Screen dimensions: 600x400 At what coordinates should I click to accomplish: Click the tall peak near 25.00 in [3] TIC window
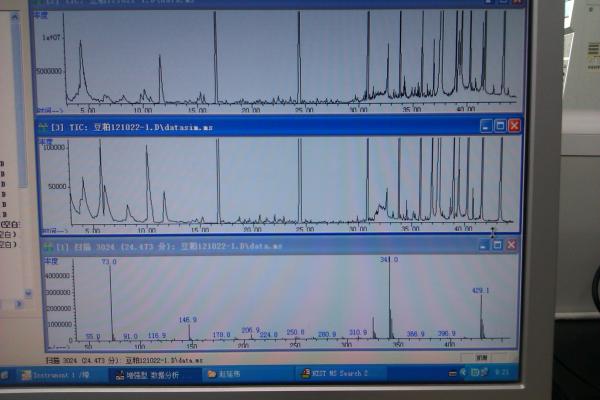pos(300,180)
